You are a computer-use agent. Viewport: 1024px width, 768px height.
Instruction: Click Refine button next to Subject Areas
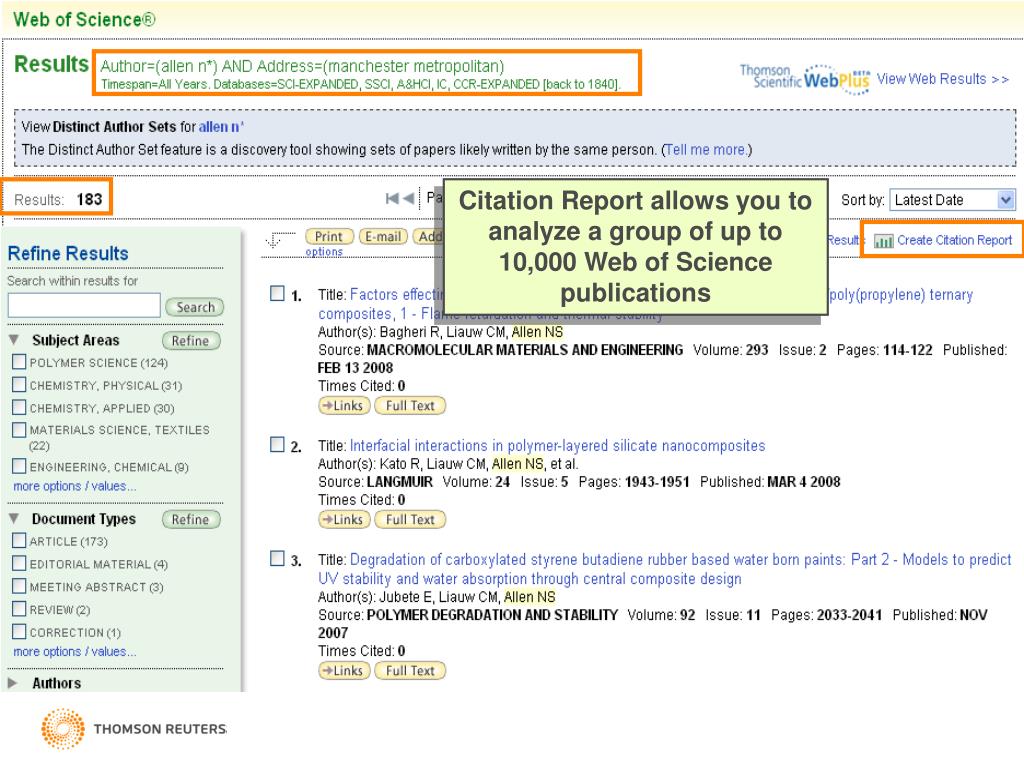click(191, 341)
